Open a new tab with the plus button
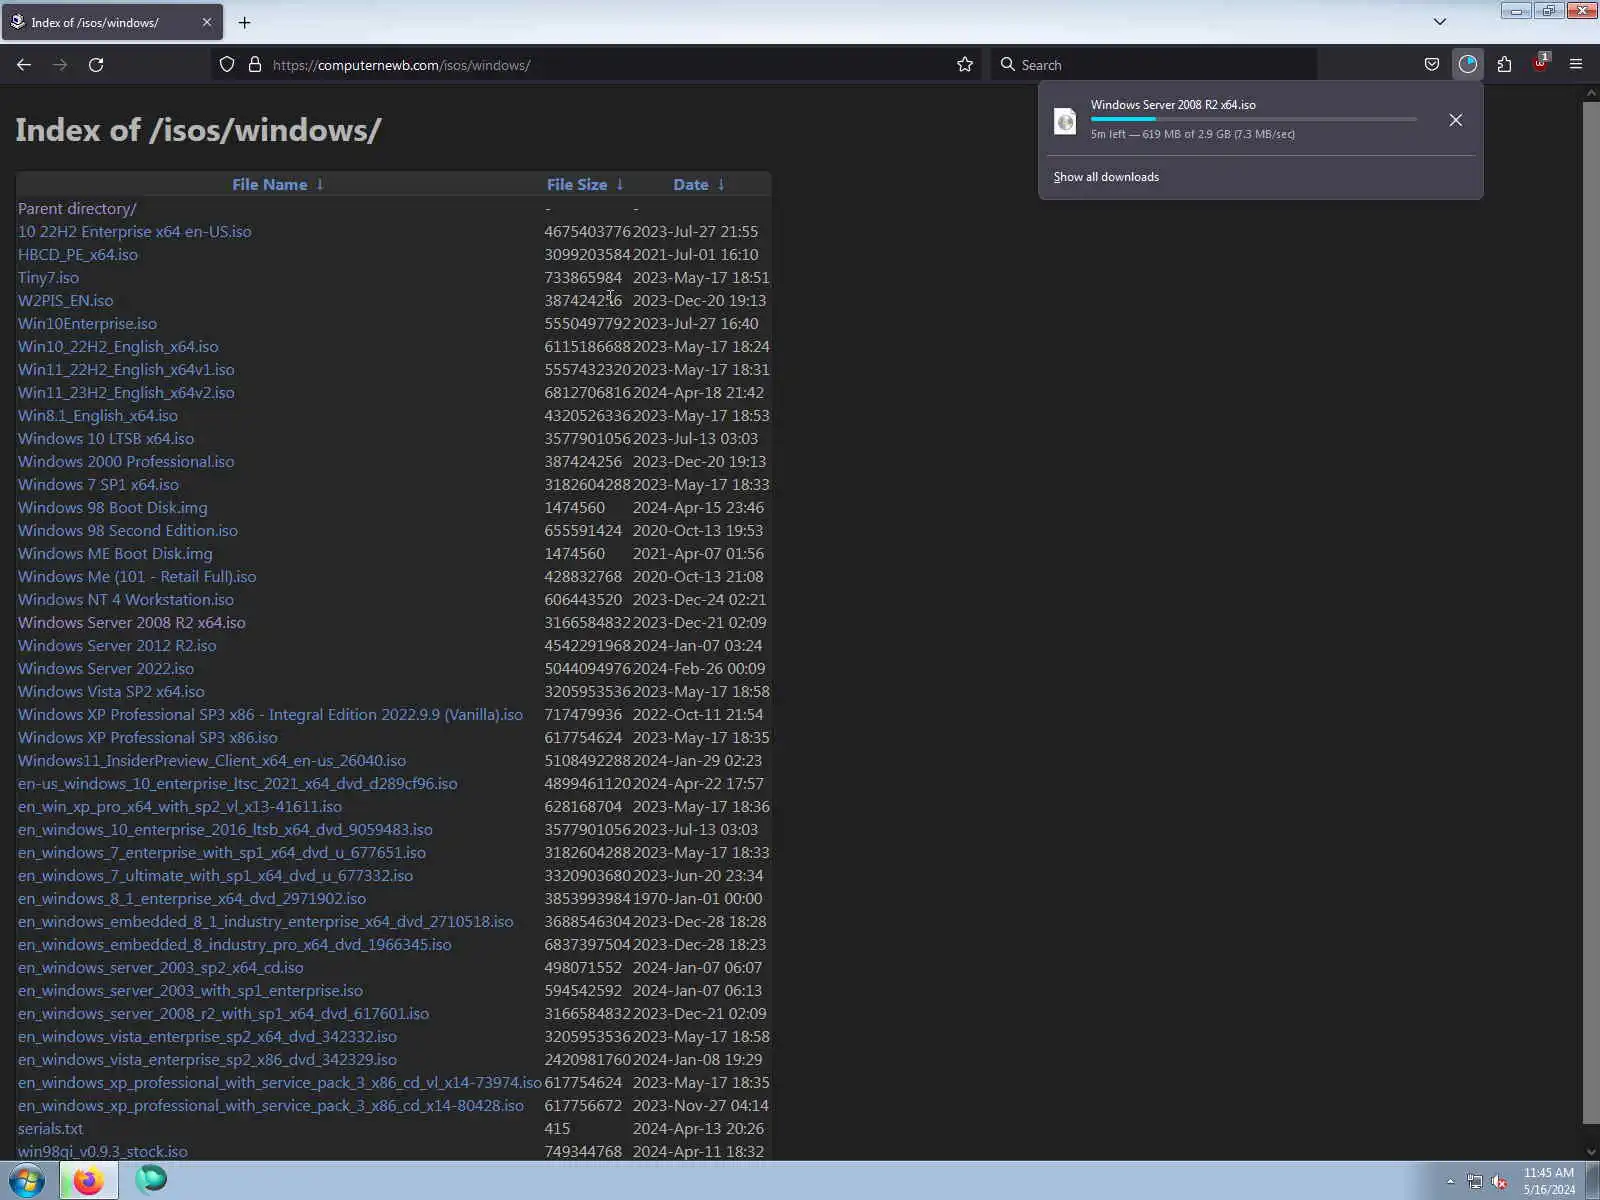This screenshot has width=1600, height=1200. 244,22
